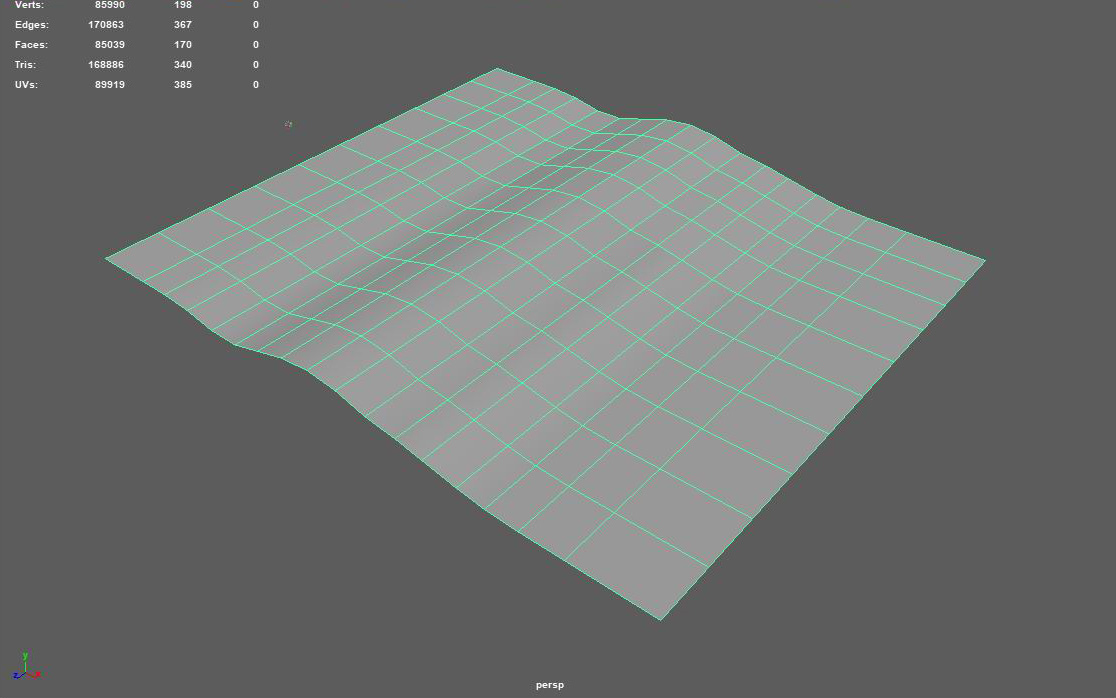Click the Verts label in the HUD

29,5
